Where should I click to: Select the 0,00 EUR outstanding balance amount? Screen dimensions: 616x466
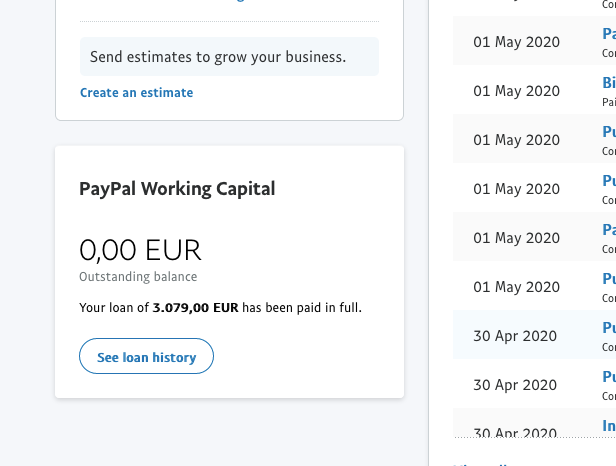pos(140,250)
